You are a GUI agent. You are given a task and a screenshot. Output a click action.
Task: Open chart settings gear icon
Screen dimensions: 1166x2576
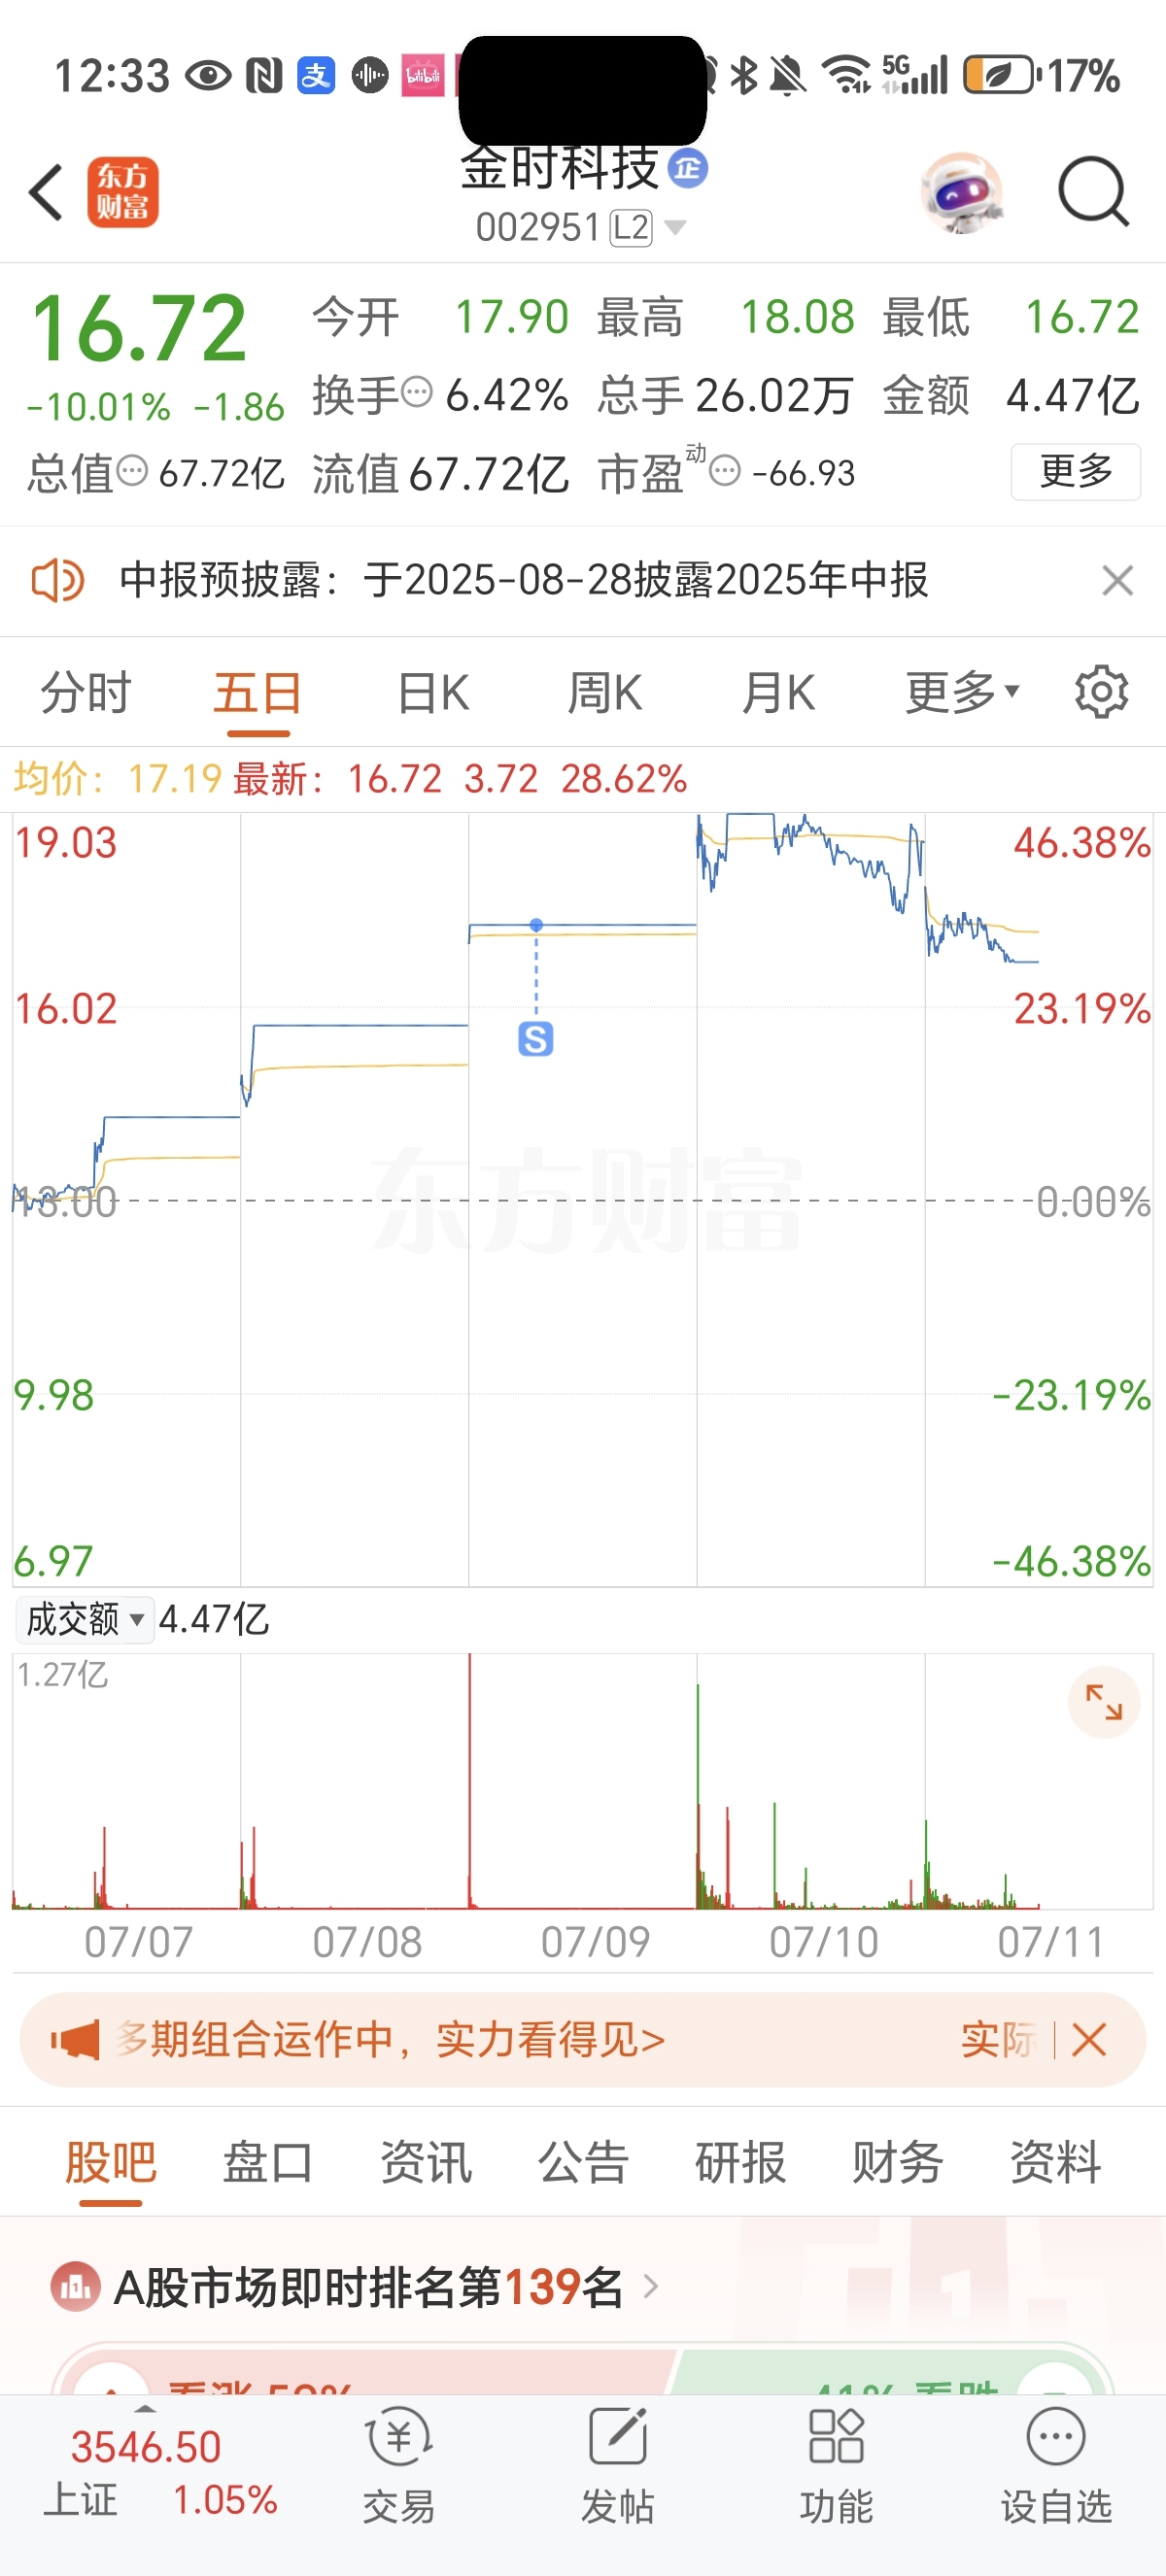1101,691
